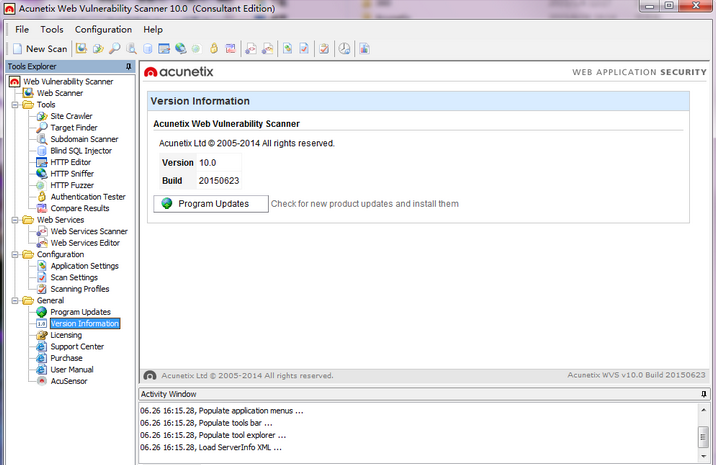Select Scanning Profiles tree item
The image size is (716, 465).
coord(79,289)
